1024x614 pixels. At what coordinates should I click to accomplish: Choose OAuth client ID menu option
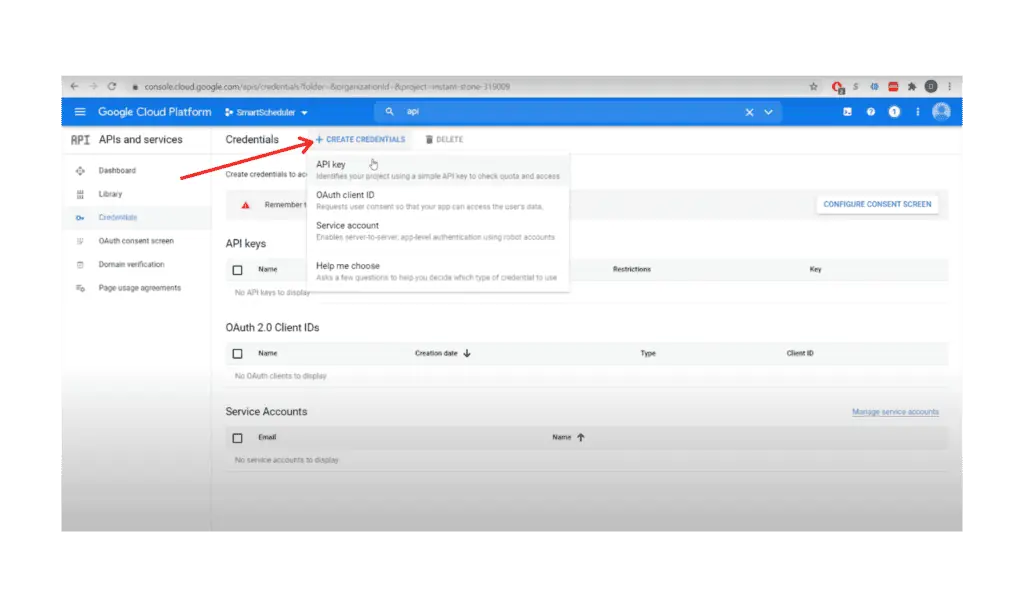pos(345,195)
